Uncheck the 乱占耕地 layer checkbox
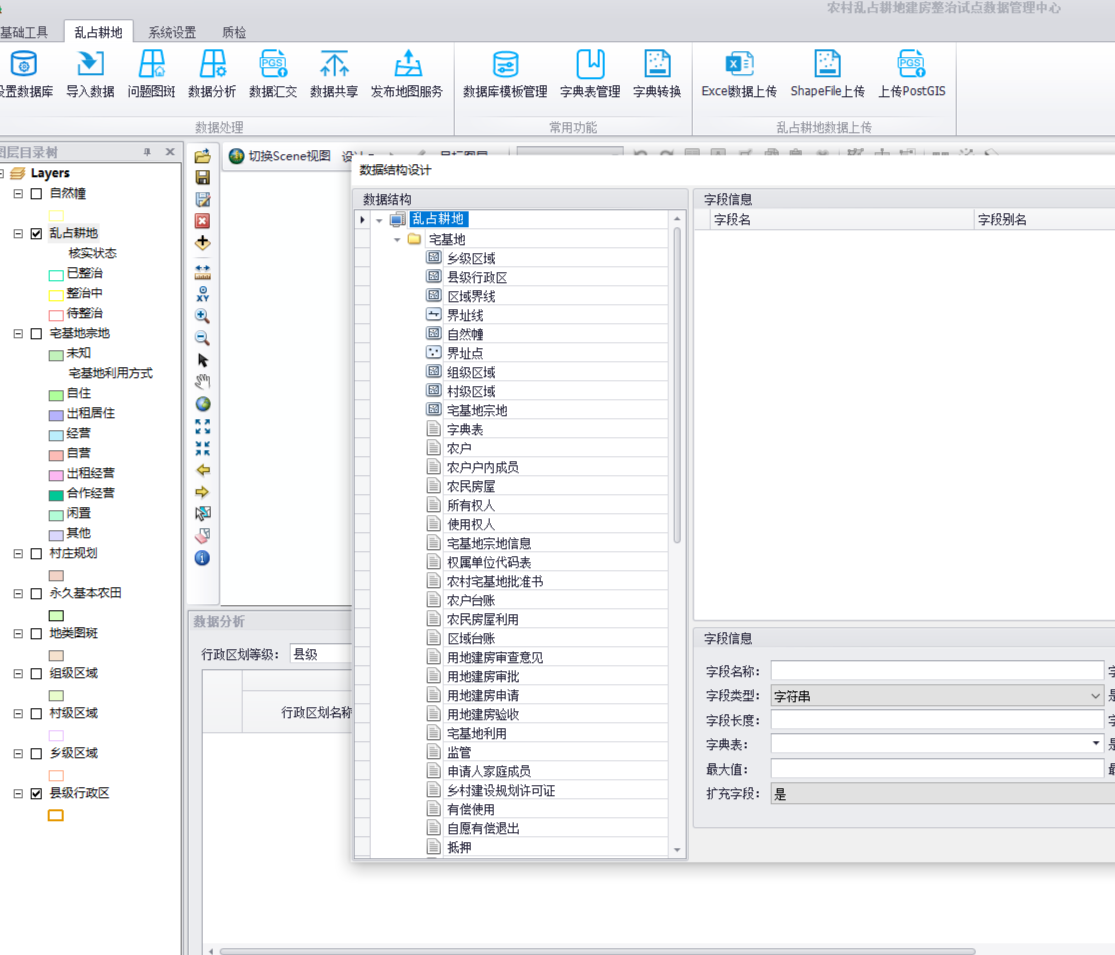Screen dimensions: 1115x955 36,233
